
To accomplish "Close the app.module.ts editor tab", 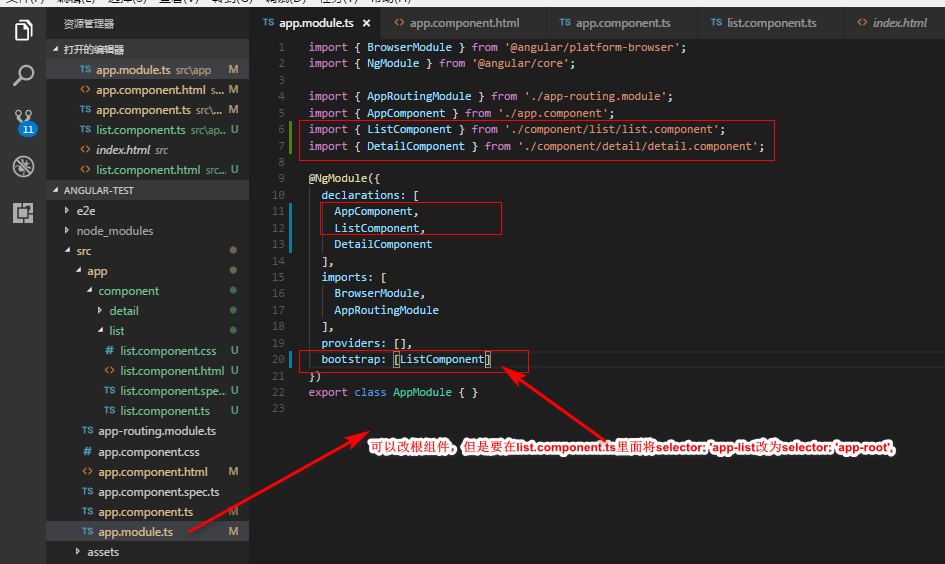I will (x=366, y=24).
